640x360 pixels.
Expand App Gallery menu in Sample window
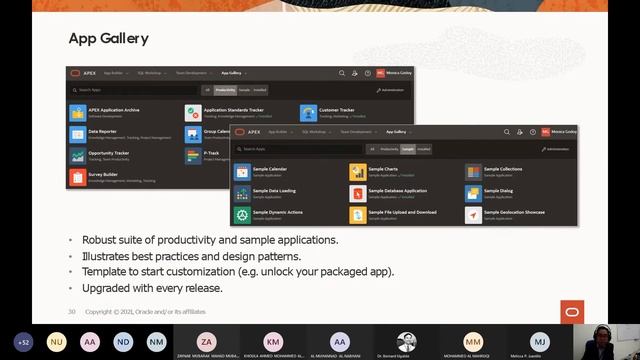pyautogui.click(x=398, y=132)
